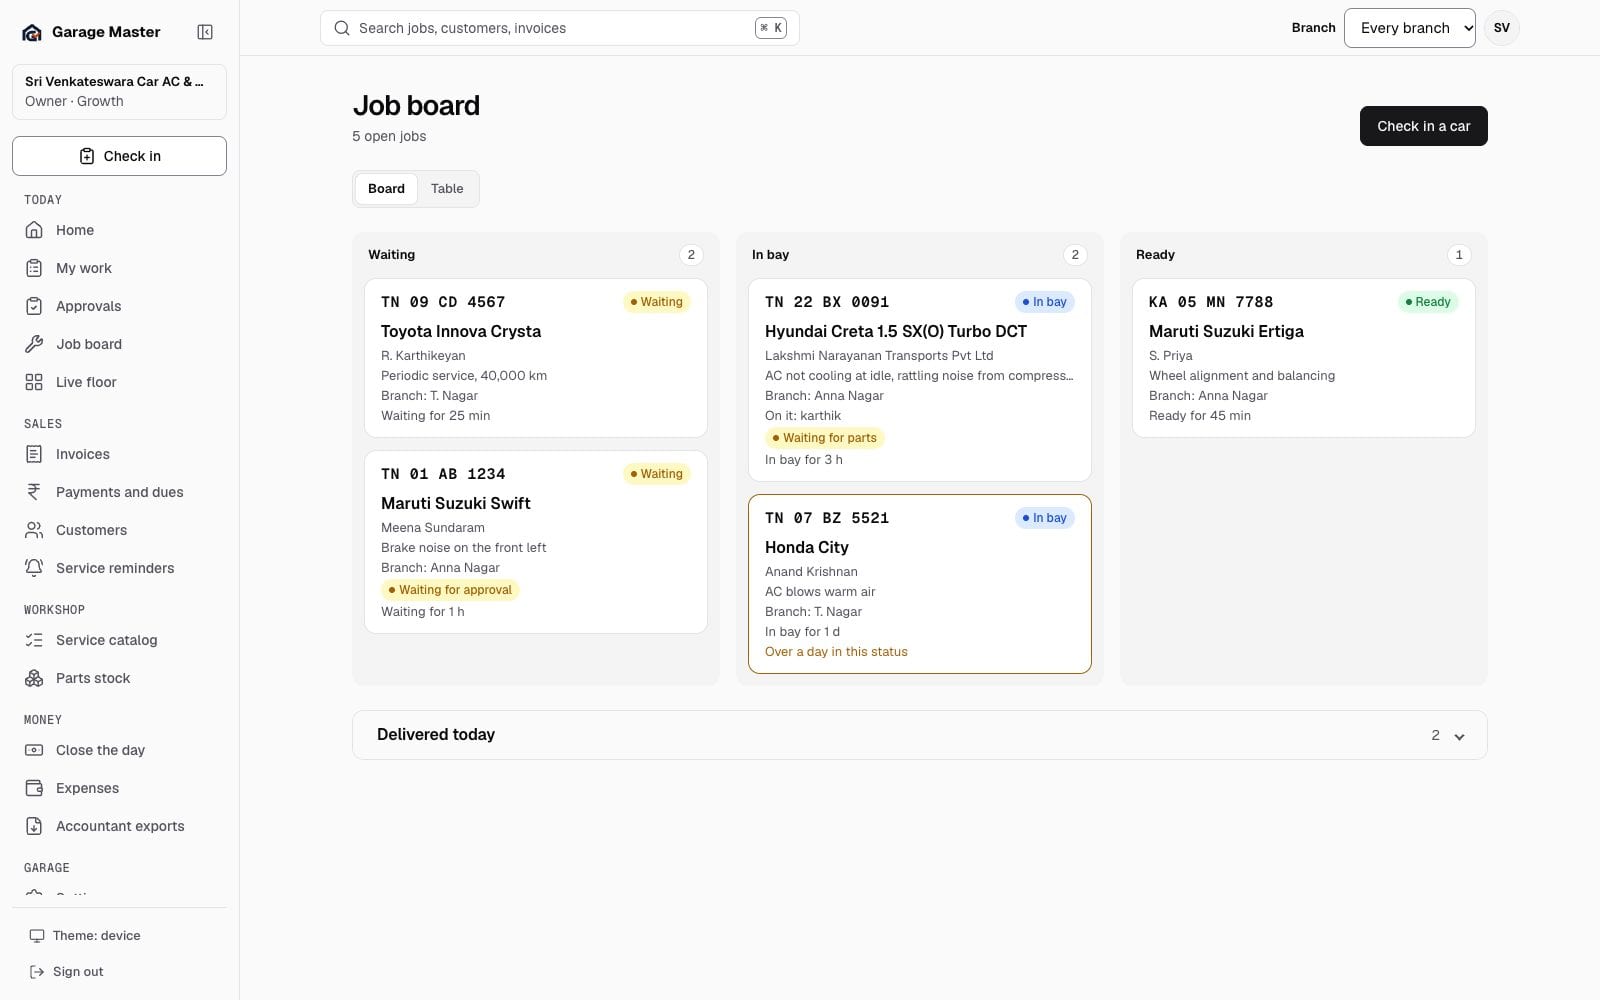Click the Waiting for parts badge
Image resolution: width=1600 pixels, height=1000 pixels.
pos(825,438)
